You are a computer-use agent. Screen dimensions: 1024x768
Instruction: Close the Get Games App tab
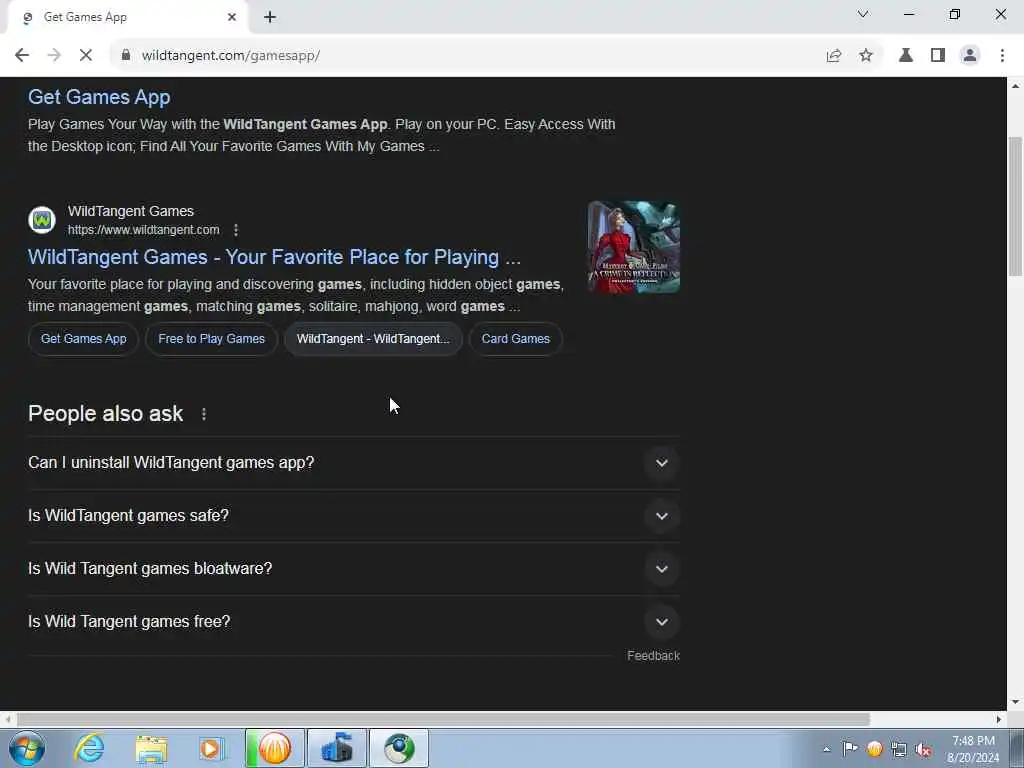point(232,17)
